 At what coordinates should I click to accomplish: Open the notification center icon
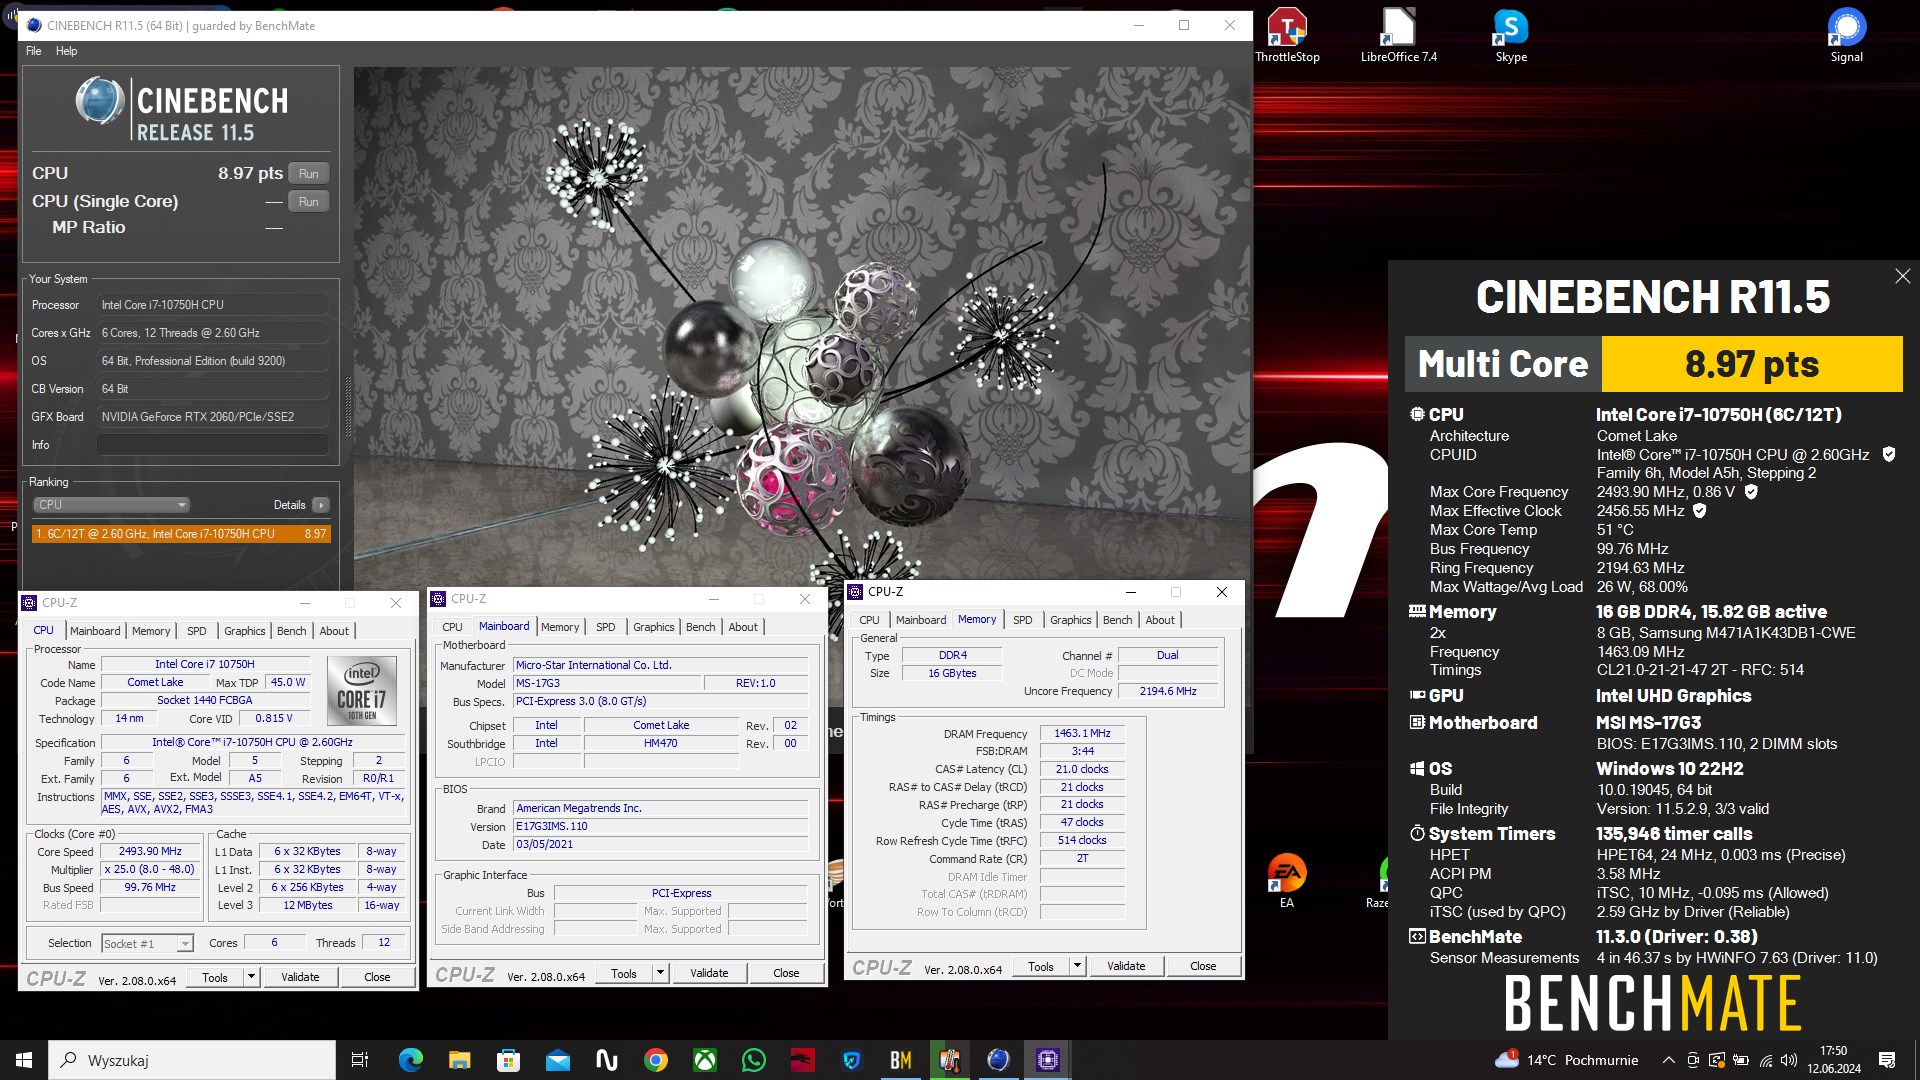pyautogui.click(x=1887, y=1060)
